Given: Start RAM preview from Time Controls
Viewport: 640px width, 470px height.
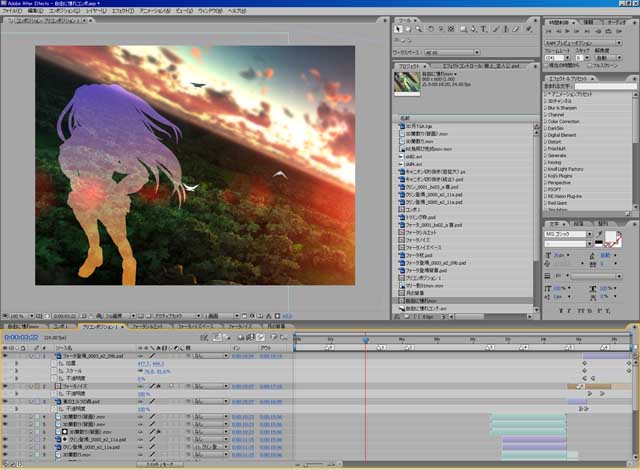Looking at the screenshot, I should point(619,31).
